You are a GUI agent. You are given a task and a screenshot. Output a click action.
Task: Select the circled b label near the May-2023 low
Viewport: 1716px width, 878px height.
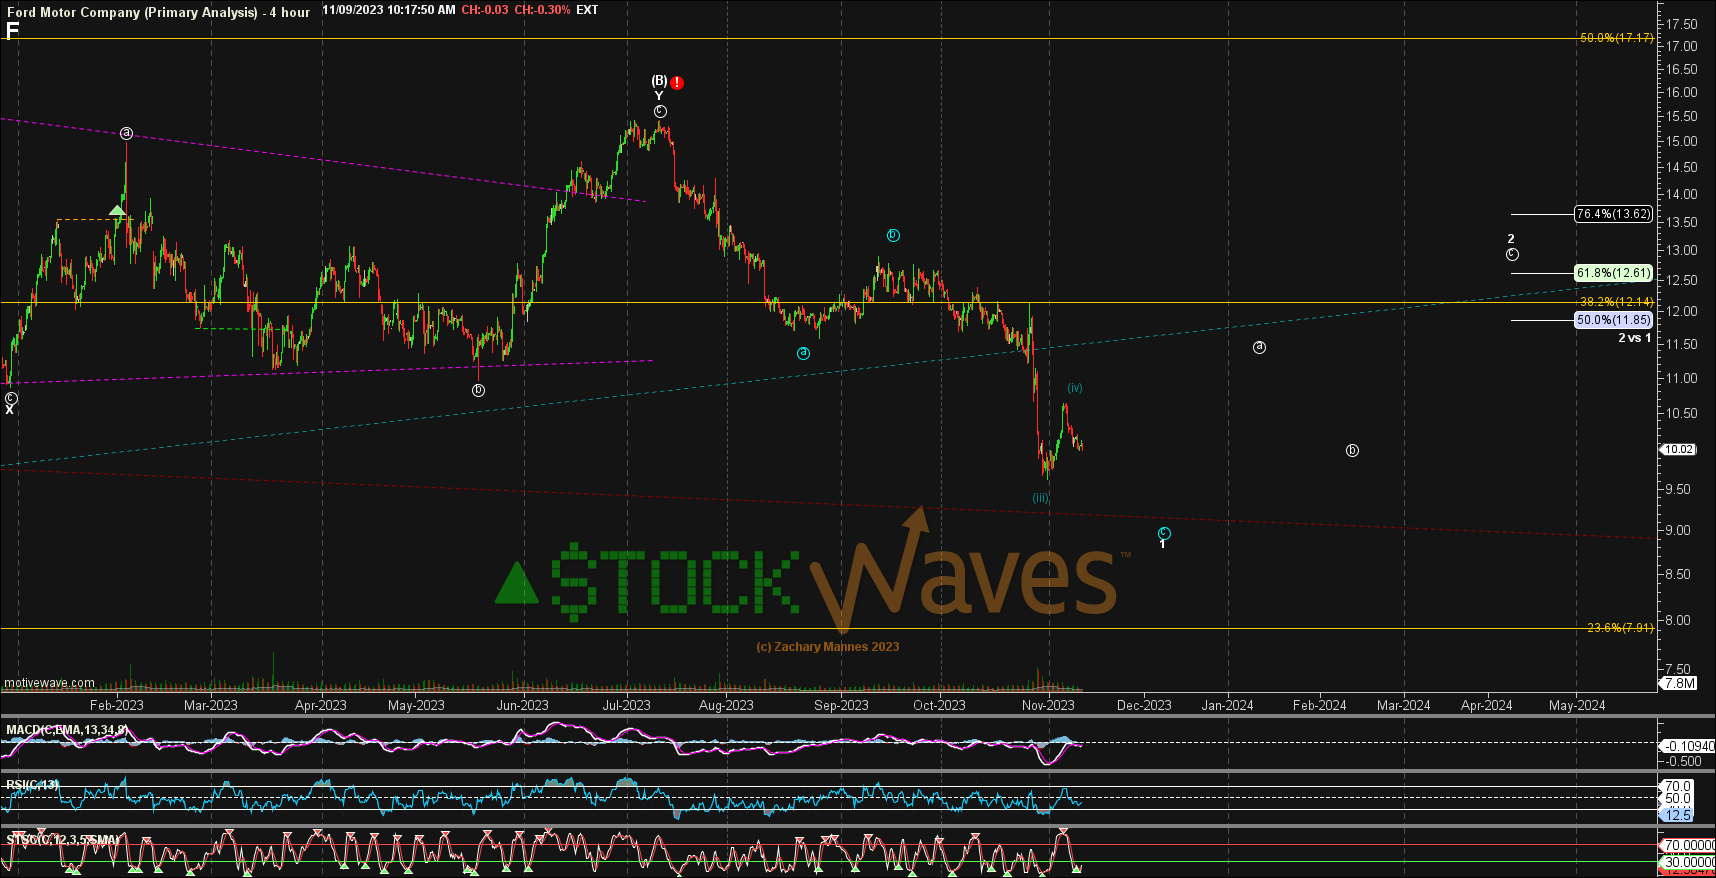click(478, 390)
